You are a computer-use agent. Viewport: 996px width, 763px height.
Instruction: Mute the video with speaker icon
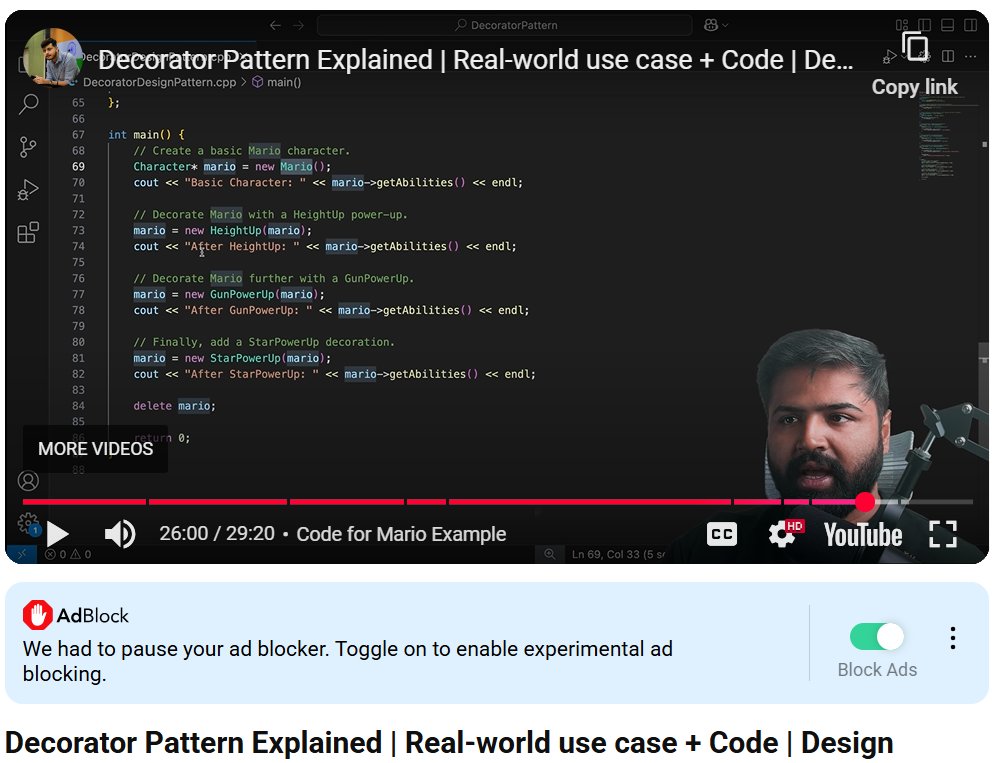[120, 534]
